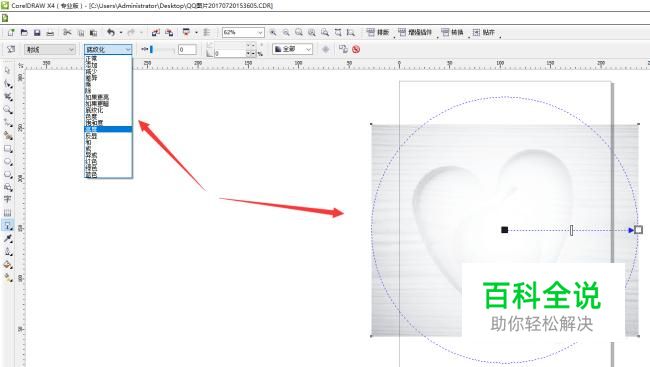Select the Eyedropper tool
Image resolution: width=650 pixels, height=367 pixels.
pyautogui.click(x=7, y=238)
